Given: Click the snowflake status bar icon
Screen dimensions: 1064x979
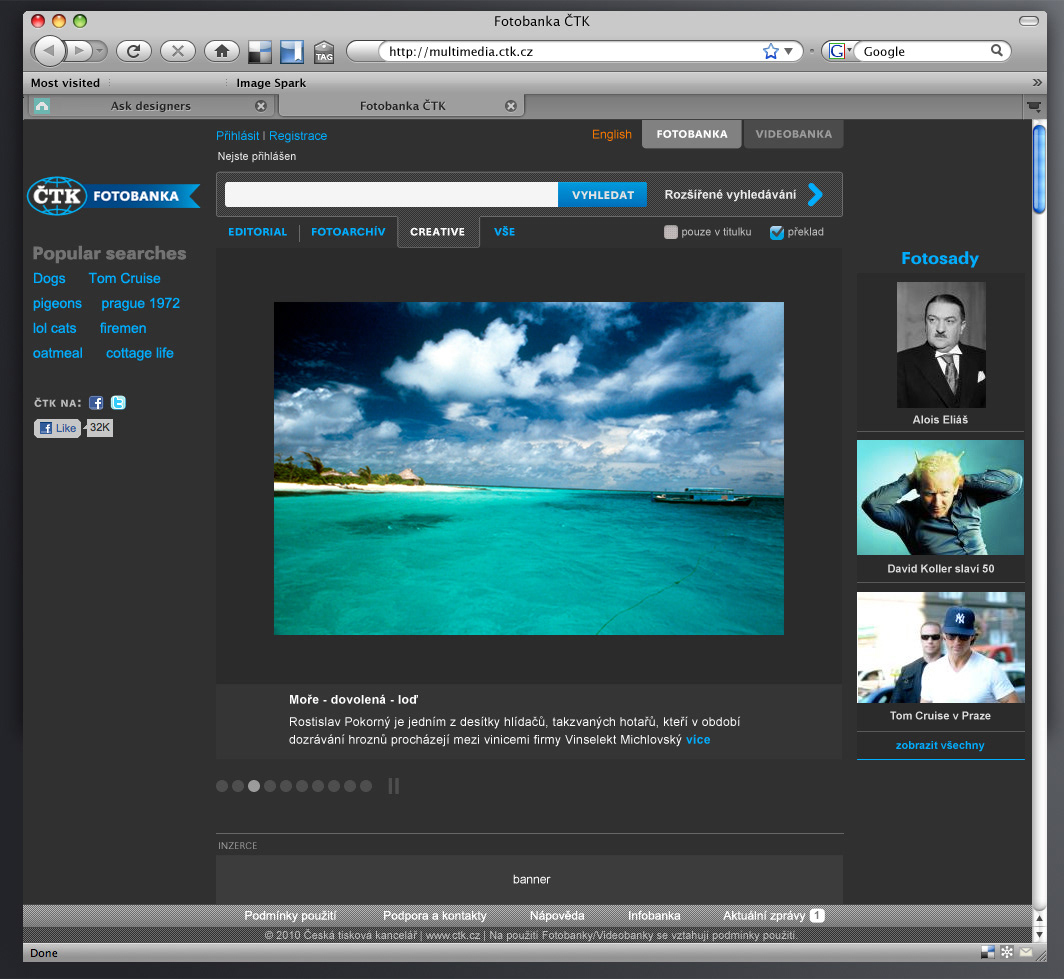Looking at the screenshot, I should (x=1007, y=953).
